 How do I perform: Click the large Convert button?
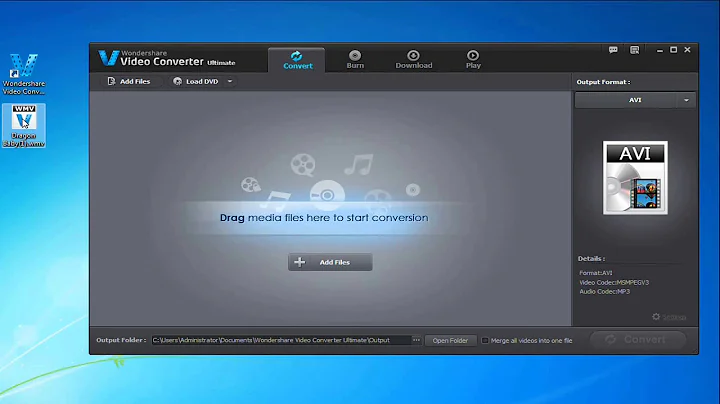(638, 340)
